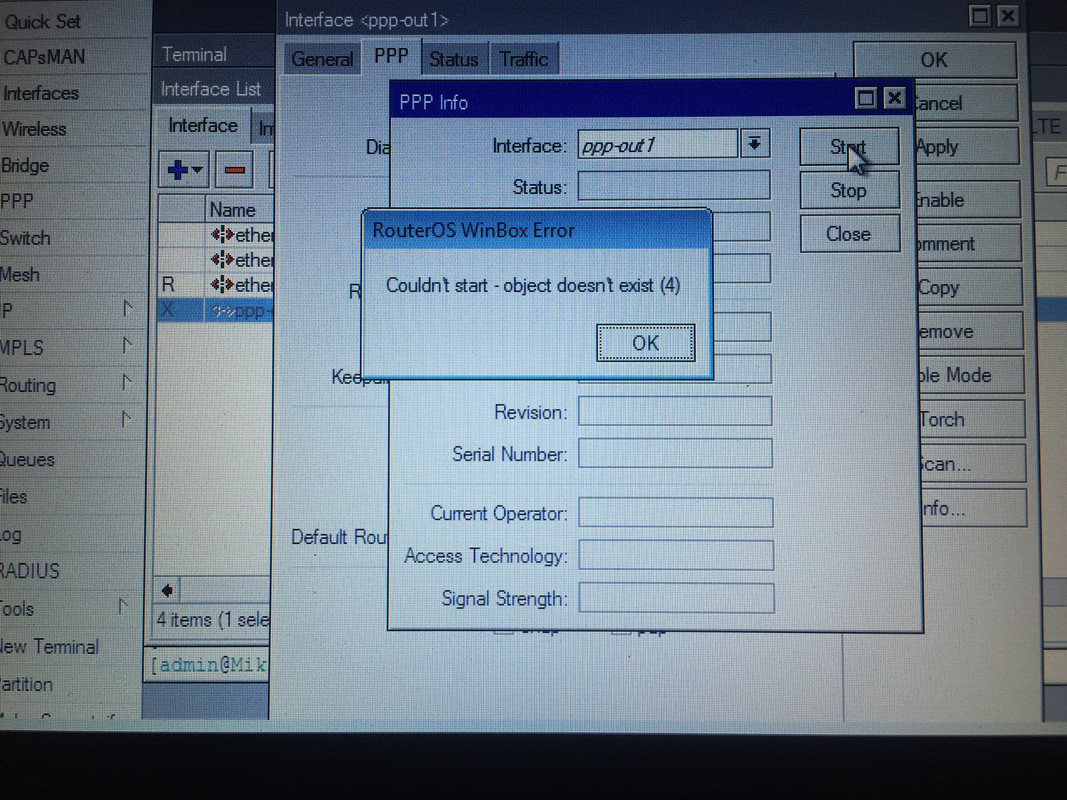This screenshot has width=1067, height=800.
Task: Open Queues in sidebar
Action: (27, 460)
